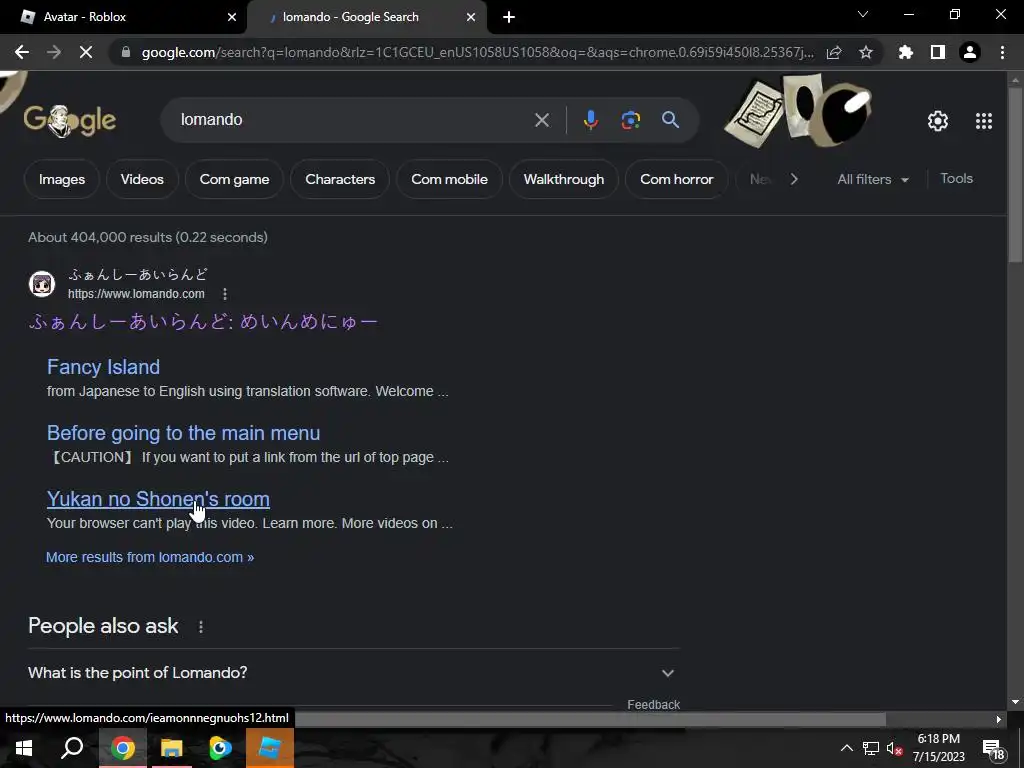Open the Chrome three-dot menu
The width and height of the screenshot is (1024, 768).
tap(1002, 52)
